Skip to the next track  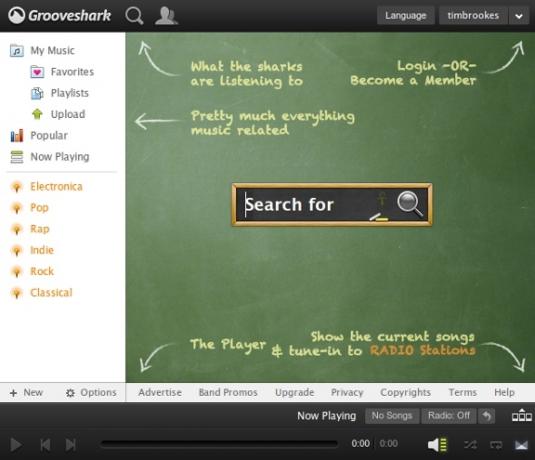71,445
